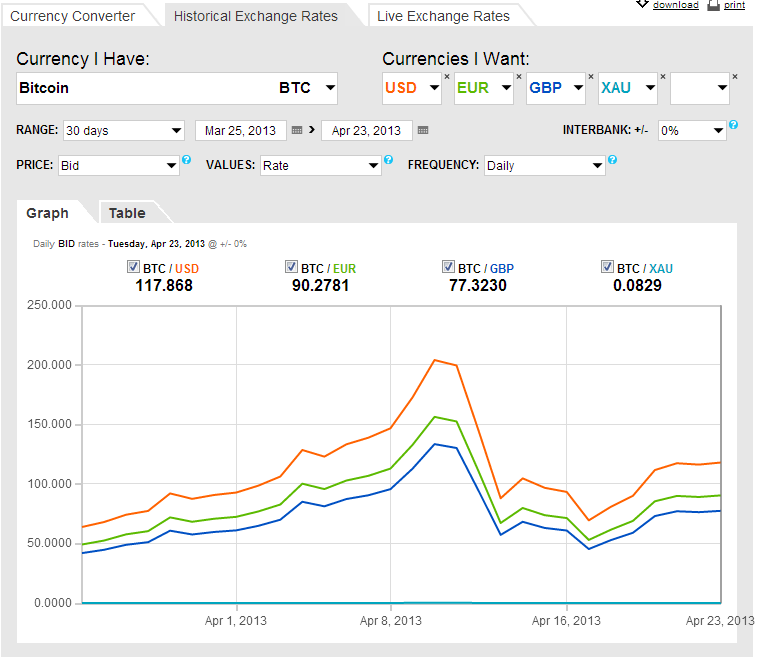Switch to the Currency Converter tab

point(72,16)
